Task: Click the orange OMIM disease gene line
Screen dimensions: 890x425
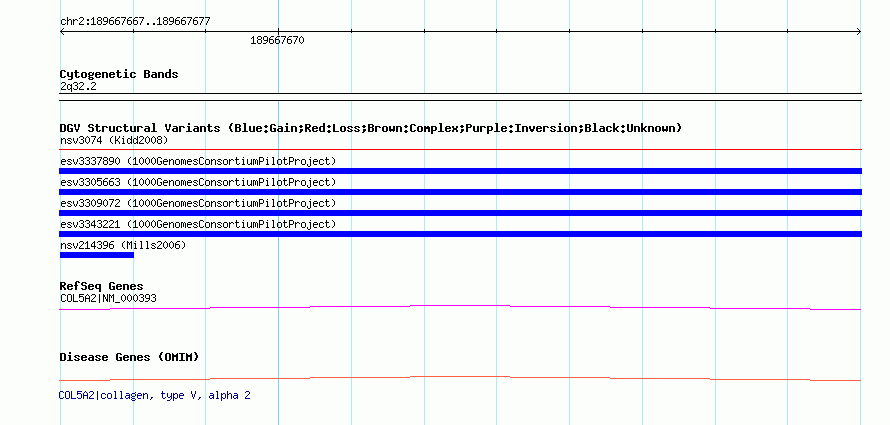Action: click(460, 378)
